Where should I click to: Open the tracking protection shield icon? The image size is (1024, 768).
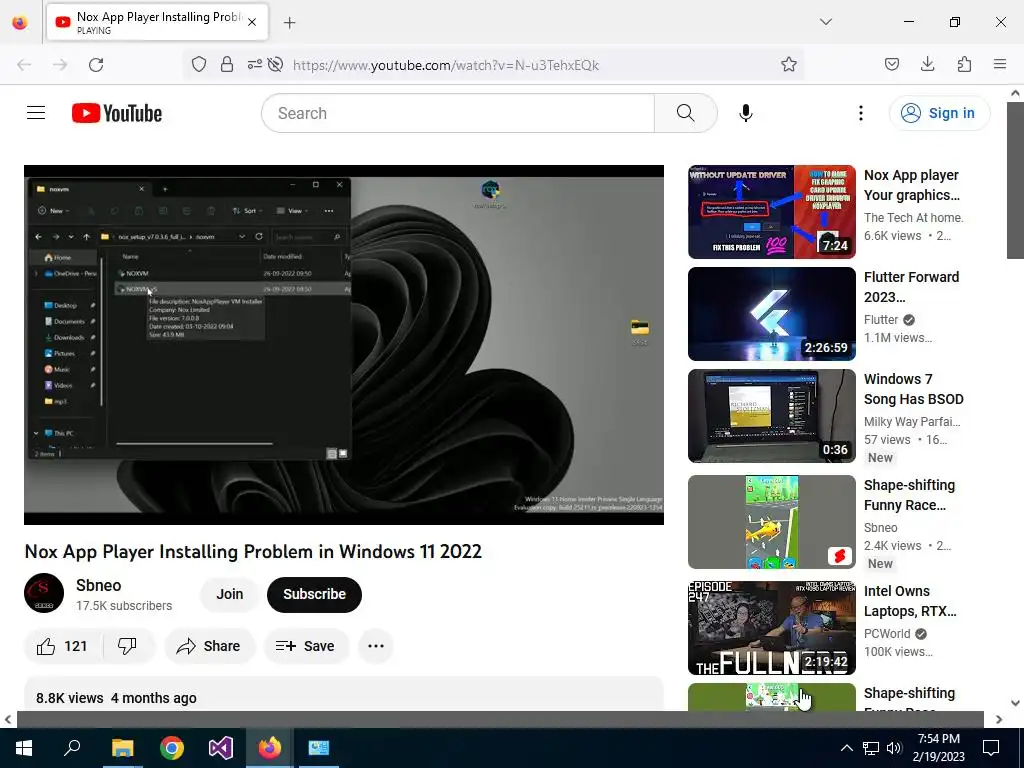point(199,65)
